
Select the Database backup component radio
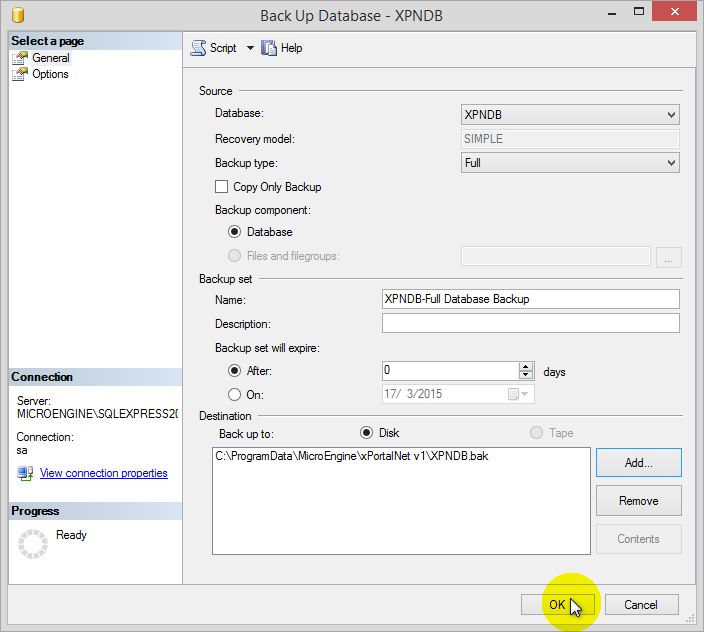coord(235,232)
